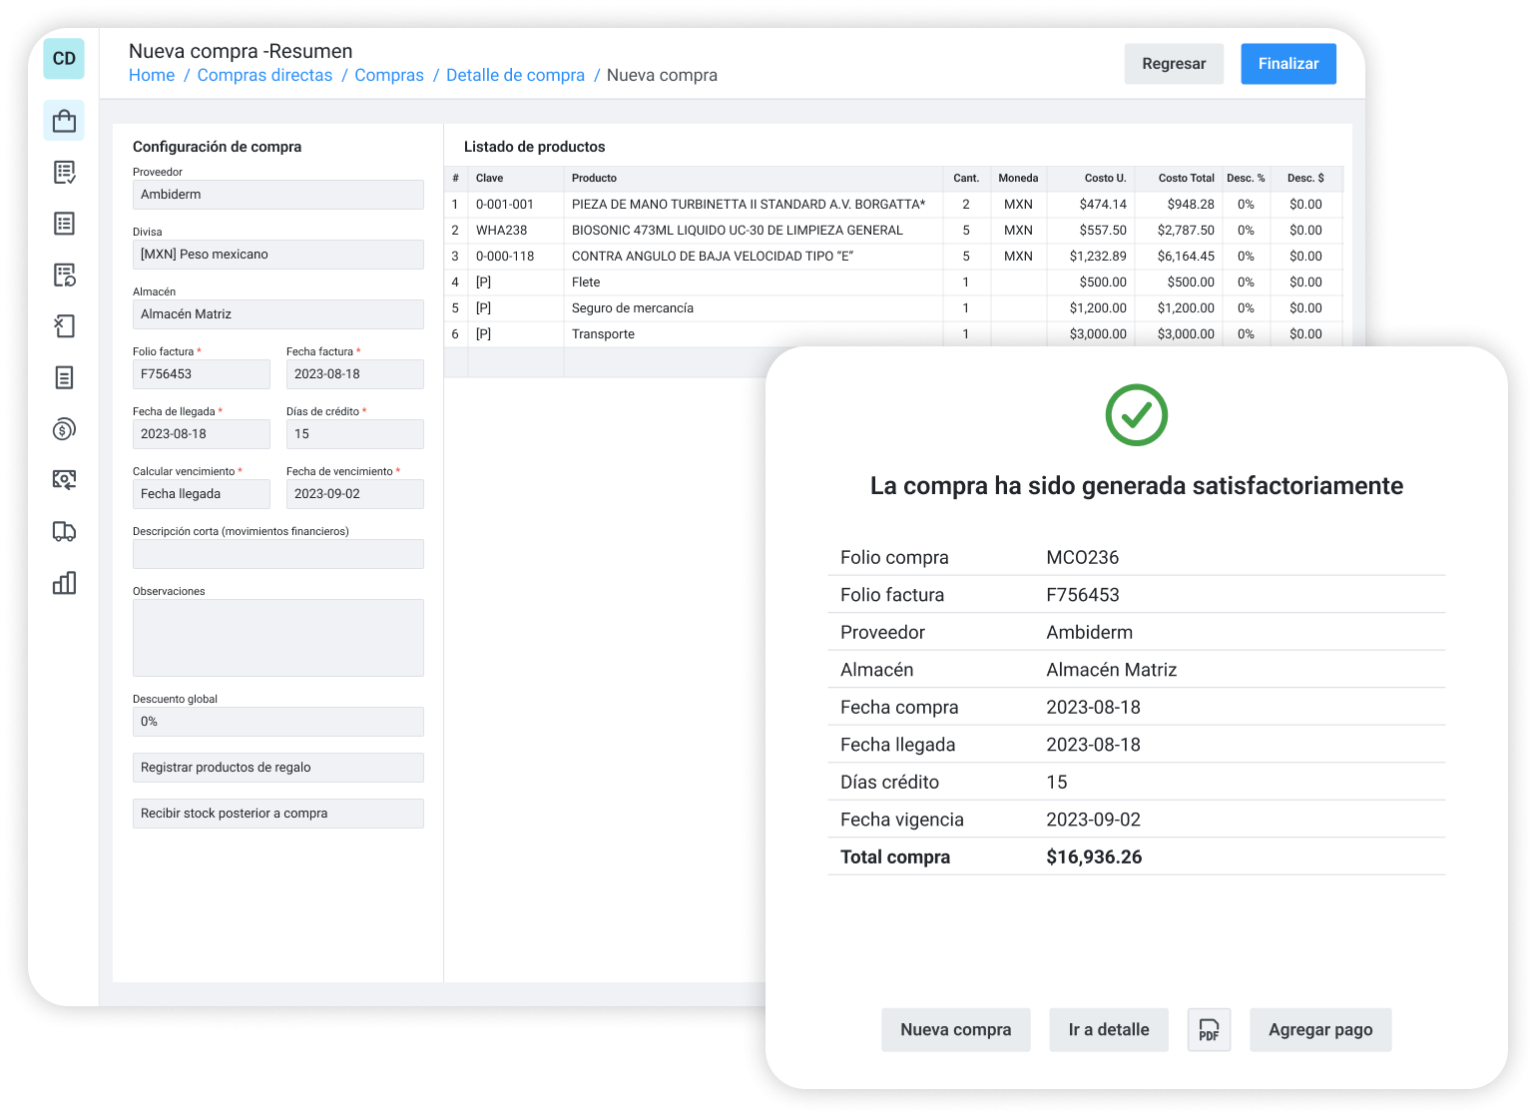Open the dollar coin payments icon

(64, 429)
